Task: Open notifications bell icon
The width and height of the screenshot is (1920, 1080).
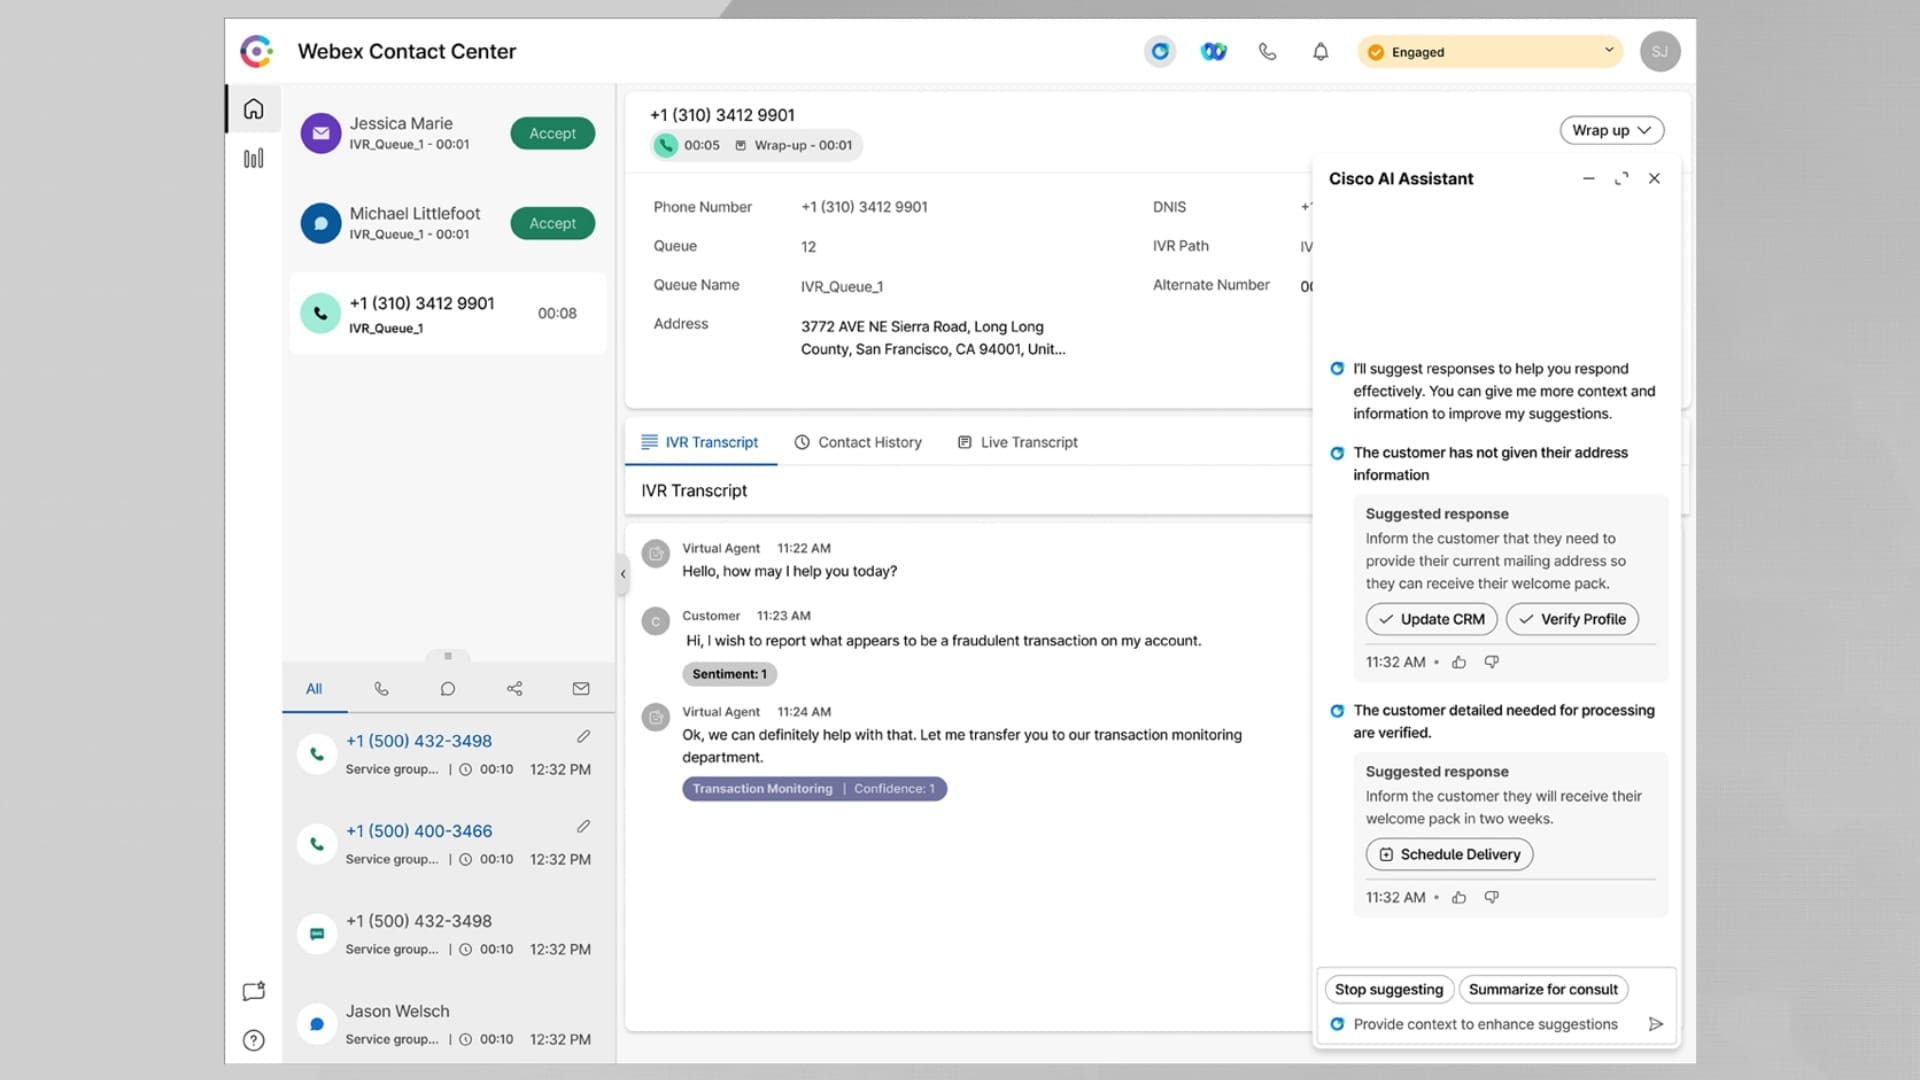Action: (x=1320, y=51)
